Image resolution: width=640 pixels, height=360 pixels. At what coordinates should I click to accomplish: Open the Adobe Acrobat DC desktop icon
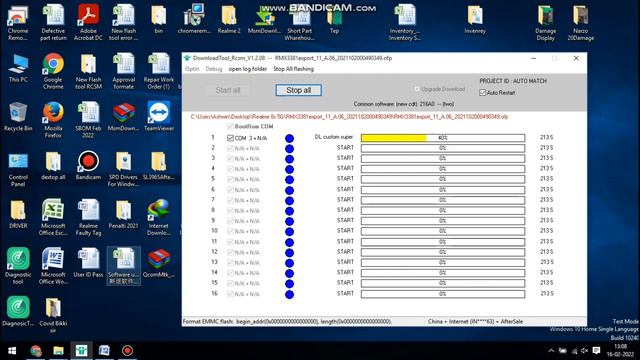88,22
